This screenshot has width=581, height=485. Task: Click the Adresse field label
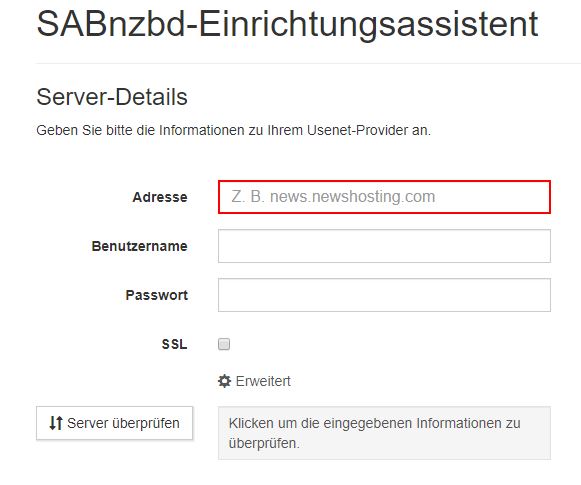click(x=160, y=197)
